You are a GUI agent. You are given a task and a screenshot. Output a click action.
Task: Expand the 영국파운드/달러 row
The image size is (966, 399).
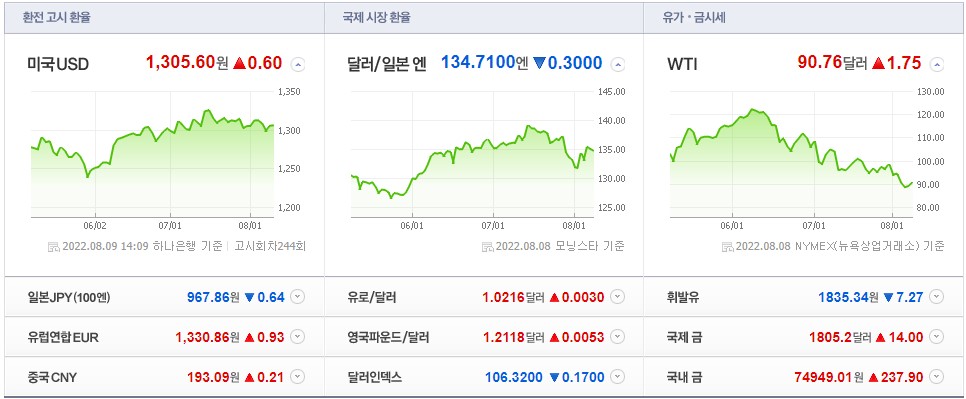click(x=618, y=337)
